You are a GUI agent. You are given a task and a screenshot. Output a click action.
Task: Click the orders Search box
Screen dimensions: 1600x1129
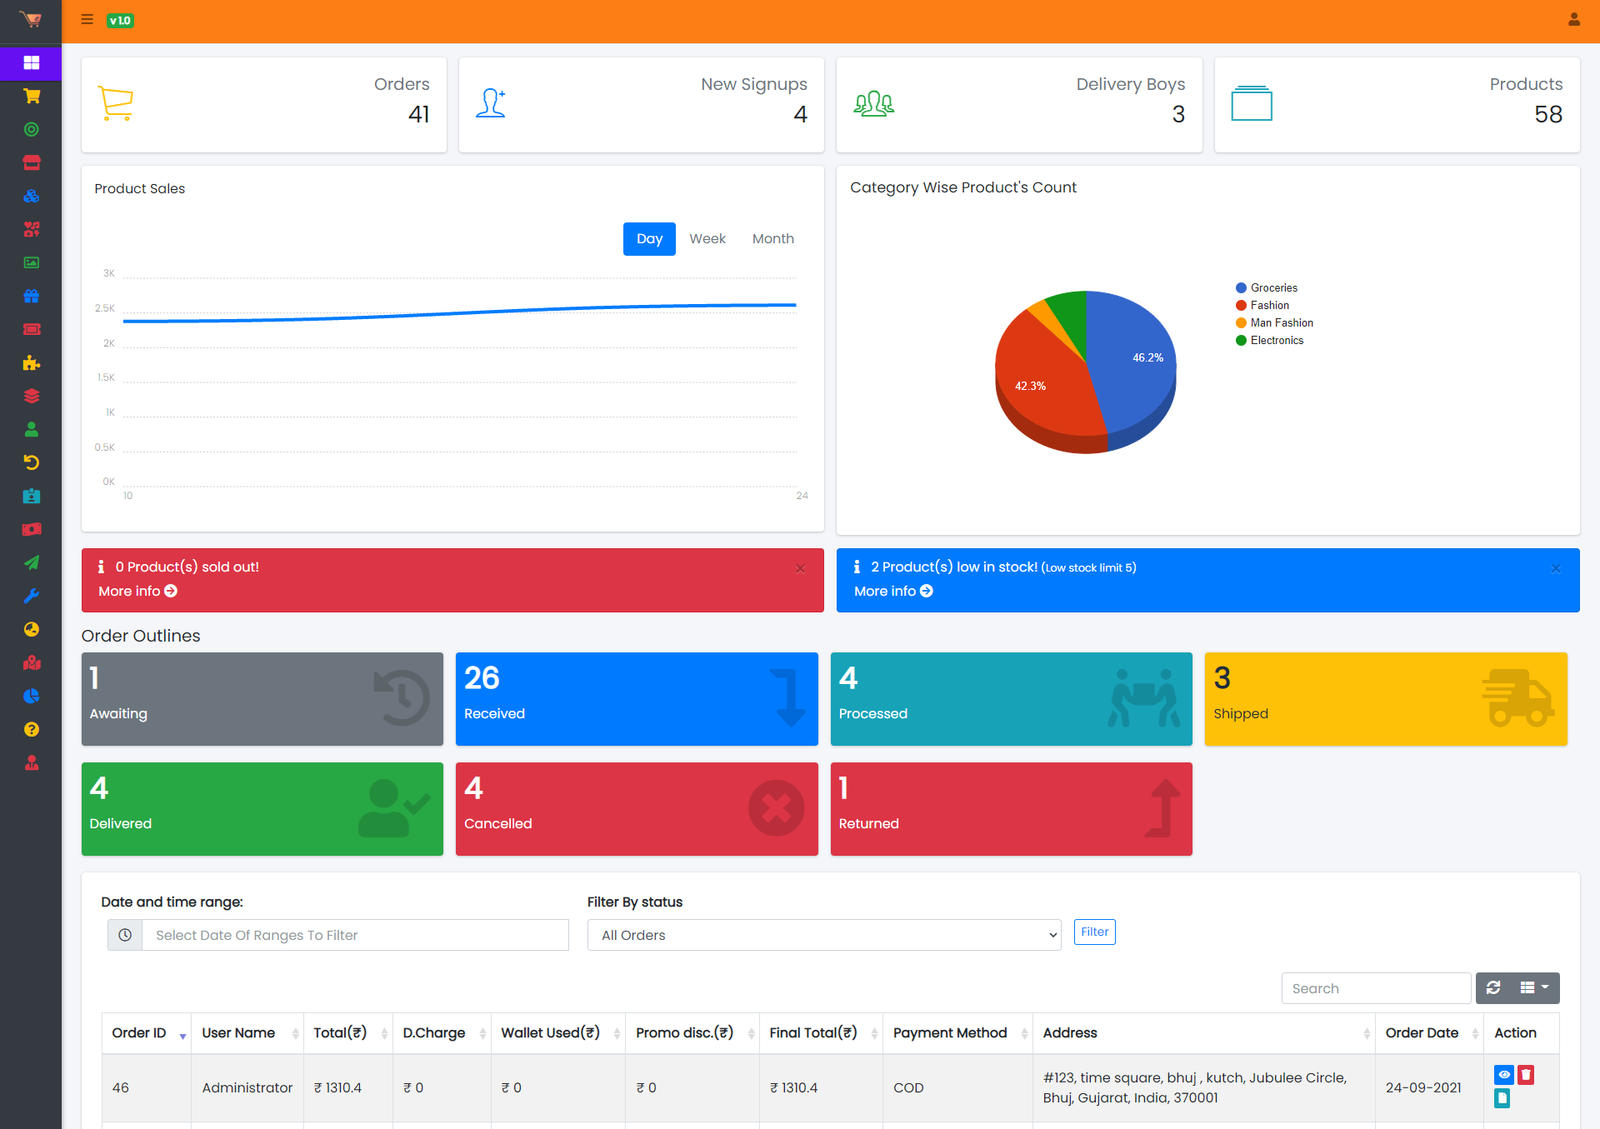(1376, 988)
